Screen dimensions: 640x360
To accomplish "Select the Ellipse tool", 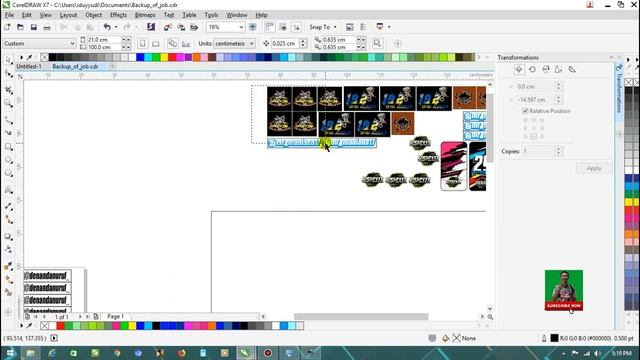I will (x=8, y=160).
